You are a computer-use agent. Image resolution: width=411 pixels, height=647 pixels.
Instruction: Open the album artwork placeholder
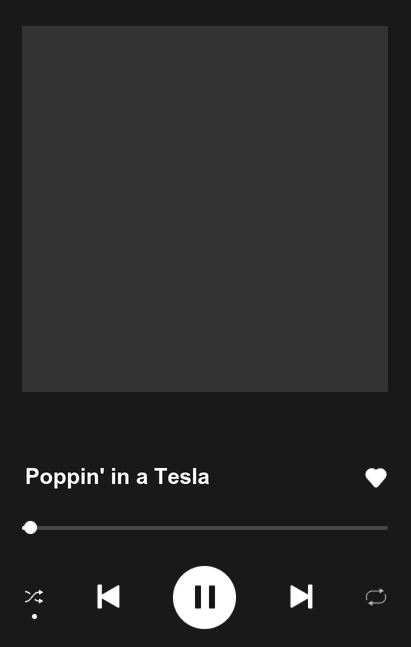click(x=205, y=209)
